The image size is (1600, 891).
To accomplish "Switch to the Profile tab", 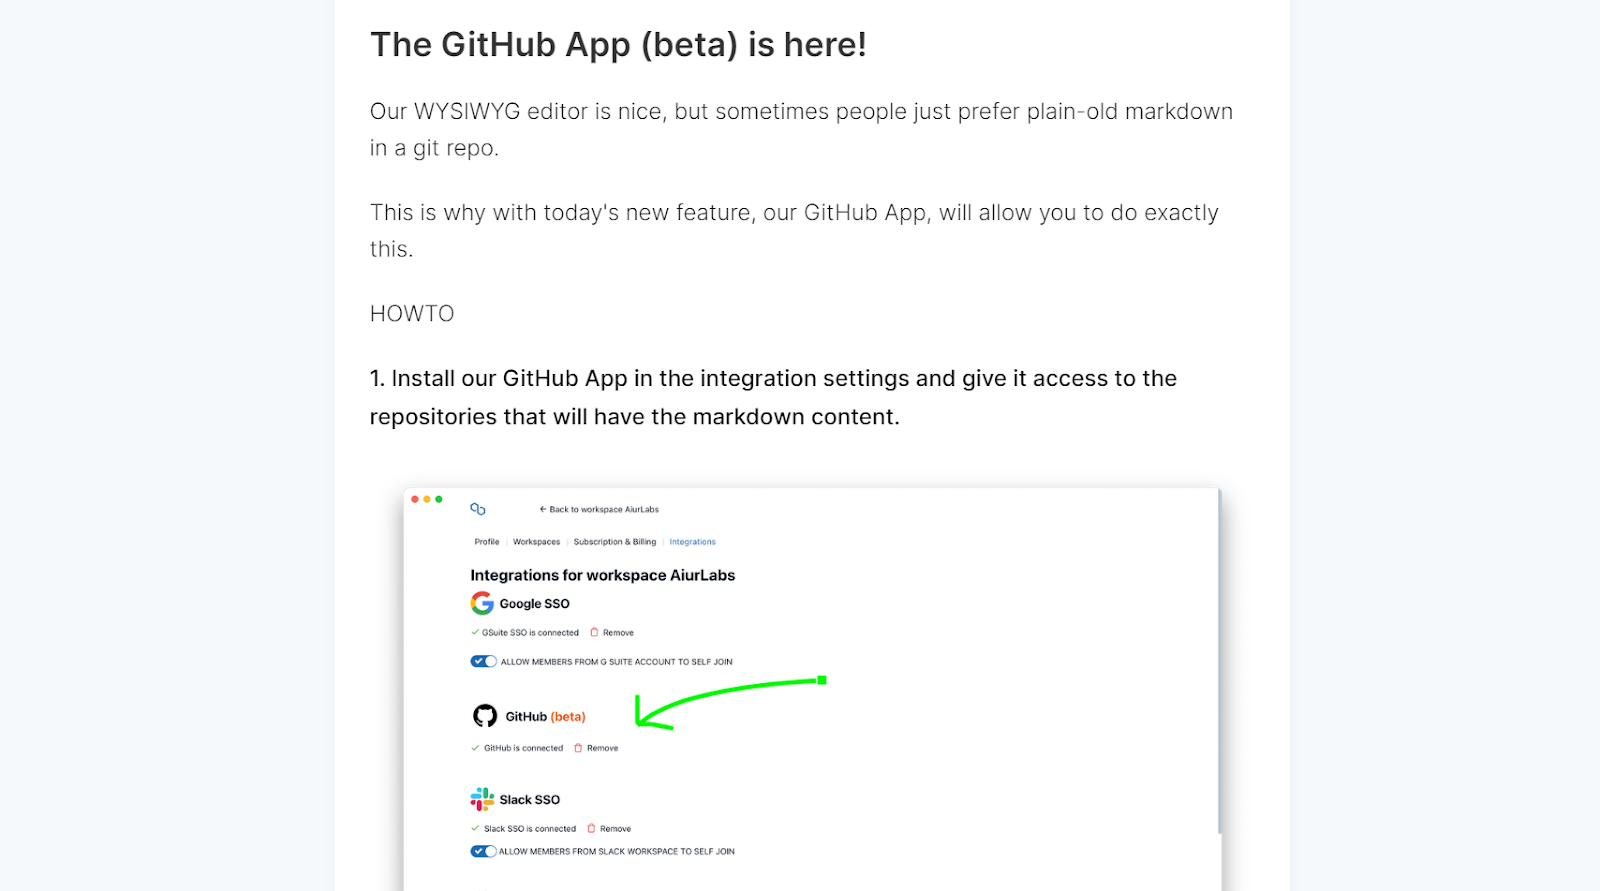I will (486, 541).
